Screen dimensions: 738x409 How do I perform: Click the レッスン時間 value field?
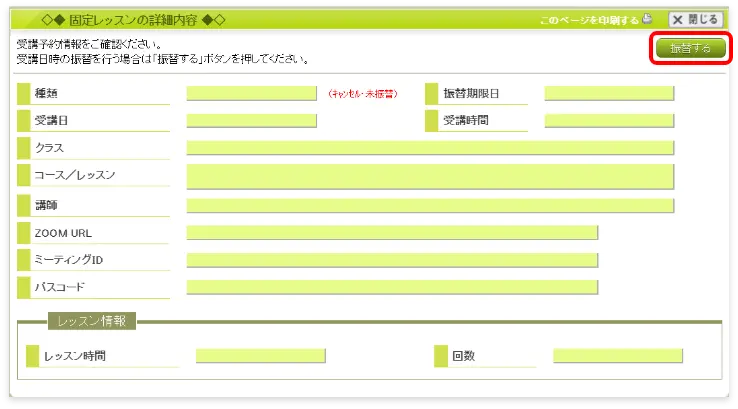pyautogui.click(x=260, y=356)
